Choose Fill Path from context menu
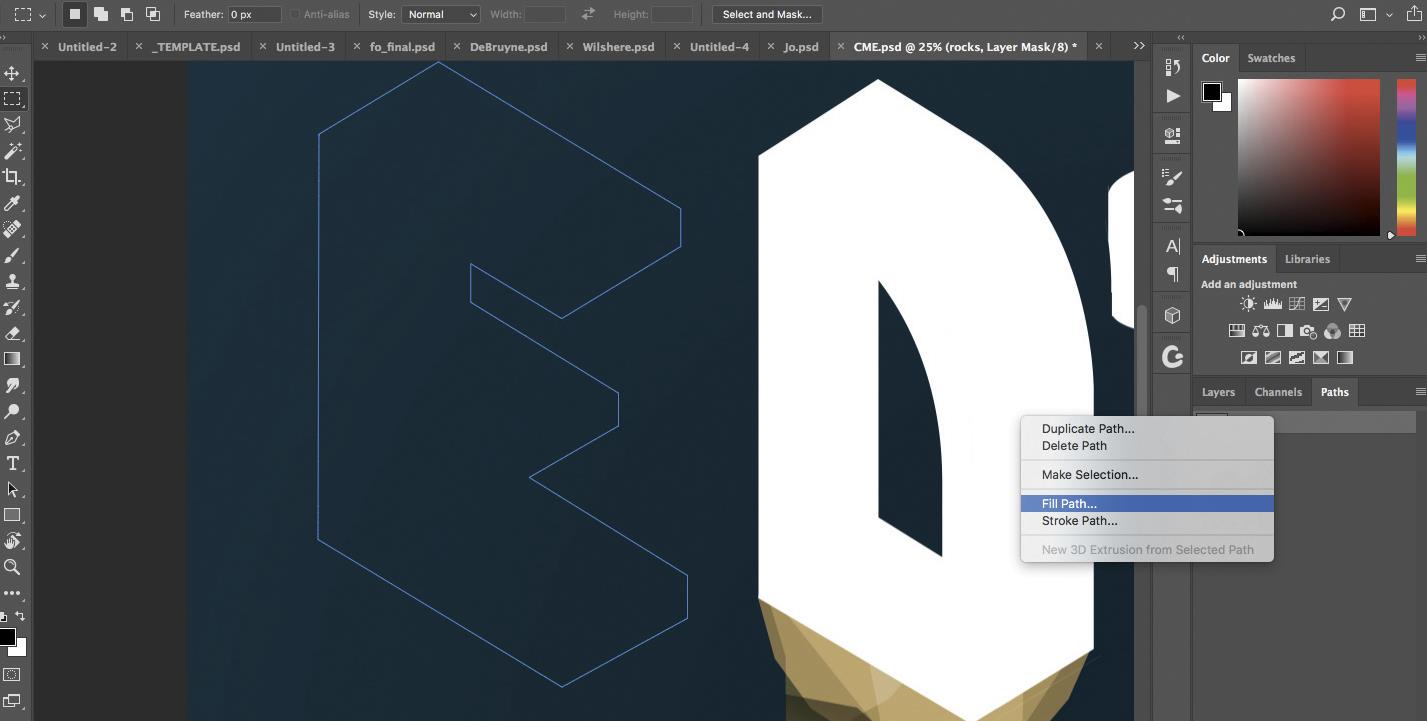Viewport: 1427px width, 721px height. click(1147, 503)
